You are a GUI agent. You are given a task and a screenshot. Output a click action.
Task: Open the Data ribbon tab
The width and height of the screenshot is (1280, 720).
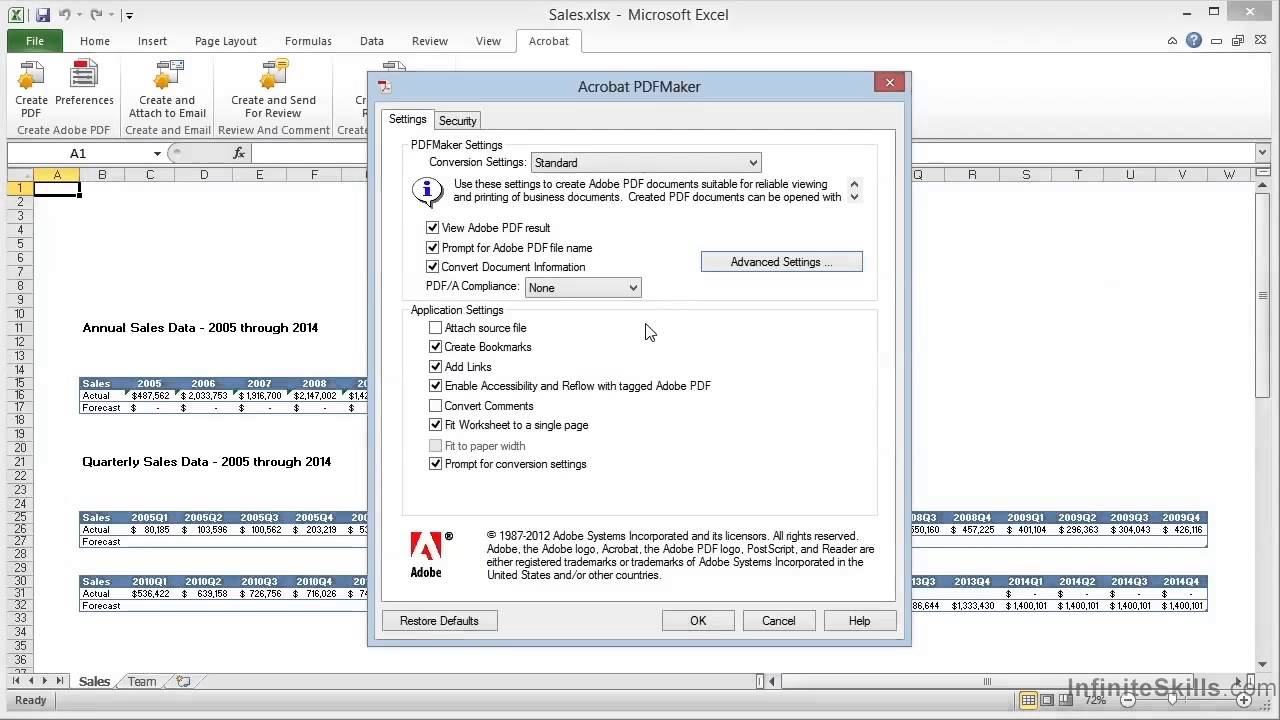click(x=372, y=41)
